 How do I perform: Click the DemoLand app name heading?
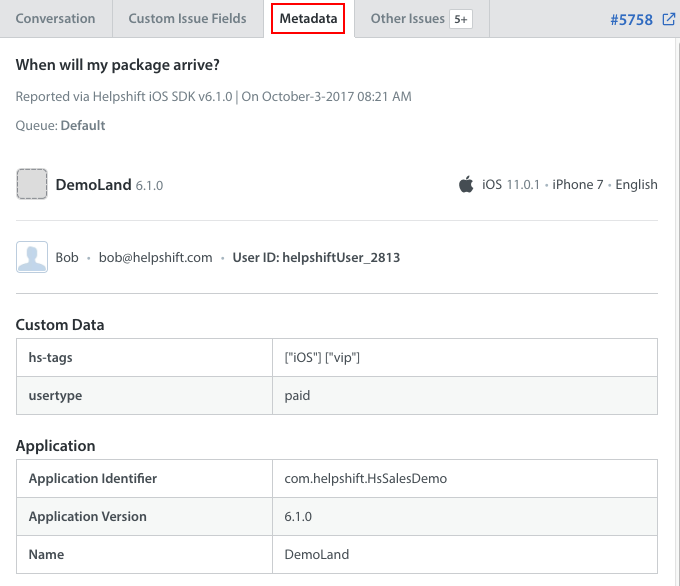[x=93, y=184]
